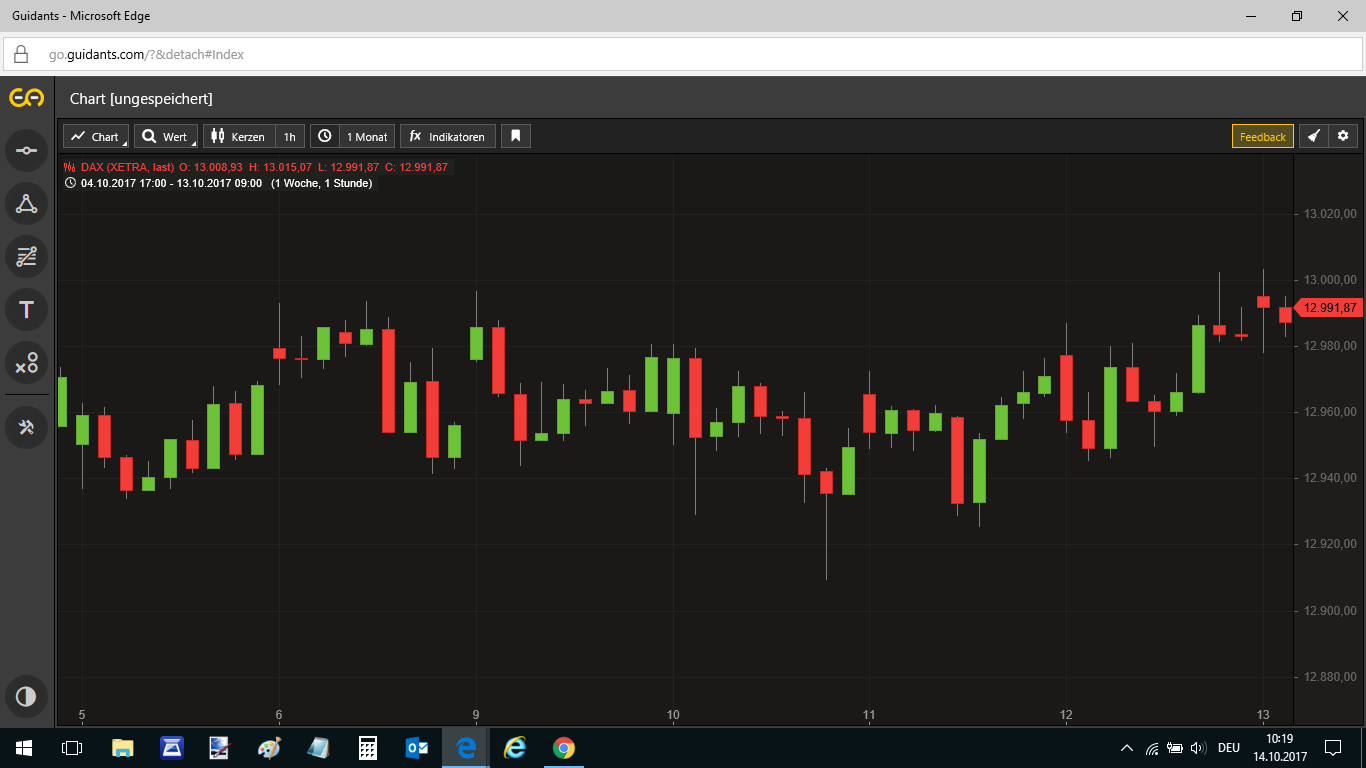Click the site security lock icon
The height and width of the screenshot is (768, 1366).
(21, 54)
